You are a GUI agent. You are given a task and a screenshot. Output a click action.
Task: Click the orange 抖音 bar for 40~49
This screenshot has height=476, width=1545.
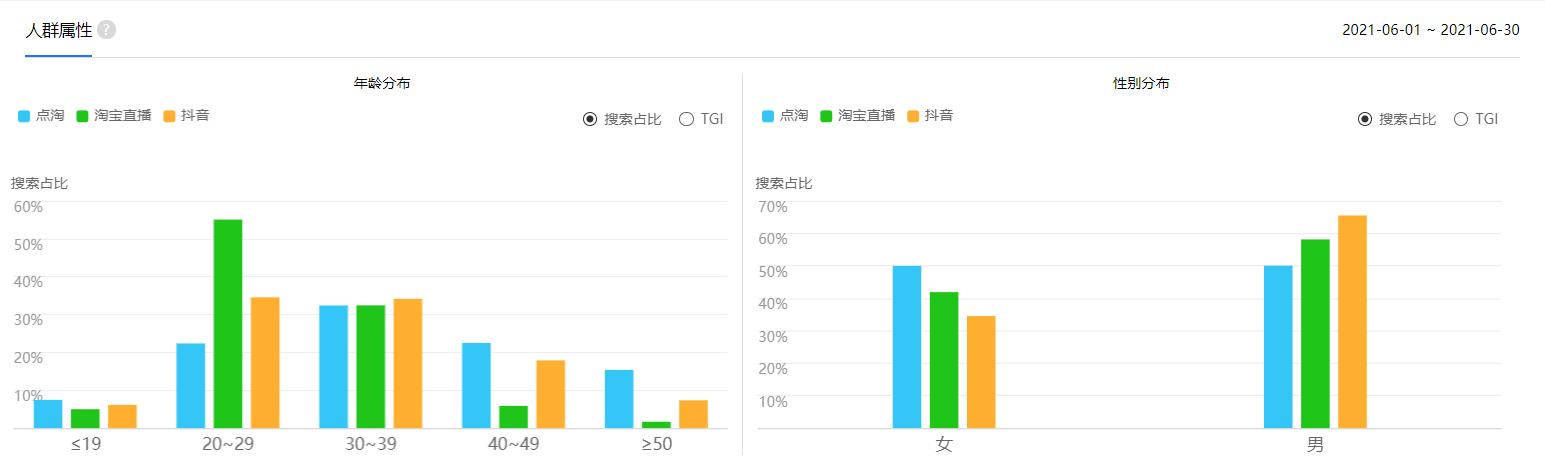tap(551, 393)
